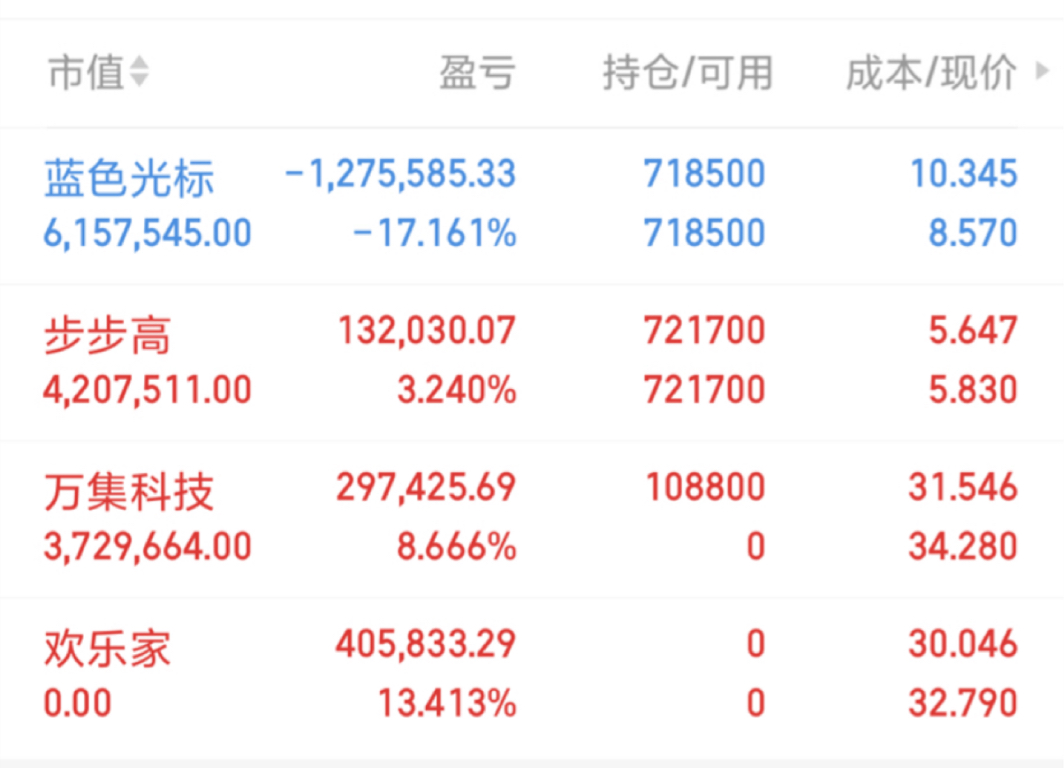Image resolution: width=1064 pixels, height=768 pixels.
Task: Select profit percentage 3.240%
Action: tap(457, 390)
